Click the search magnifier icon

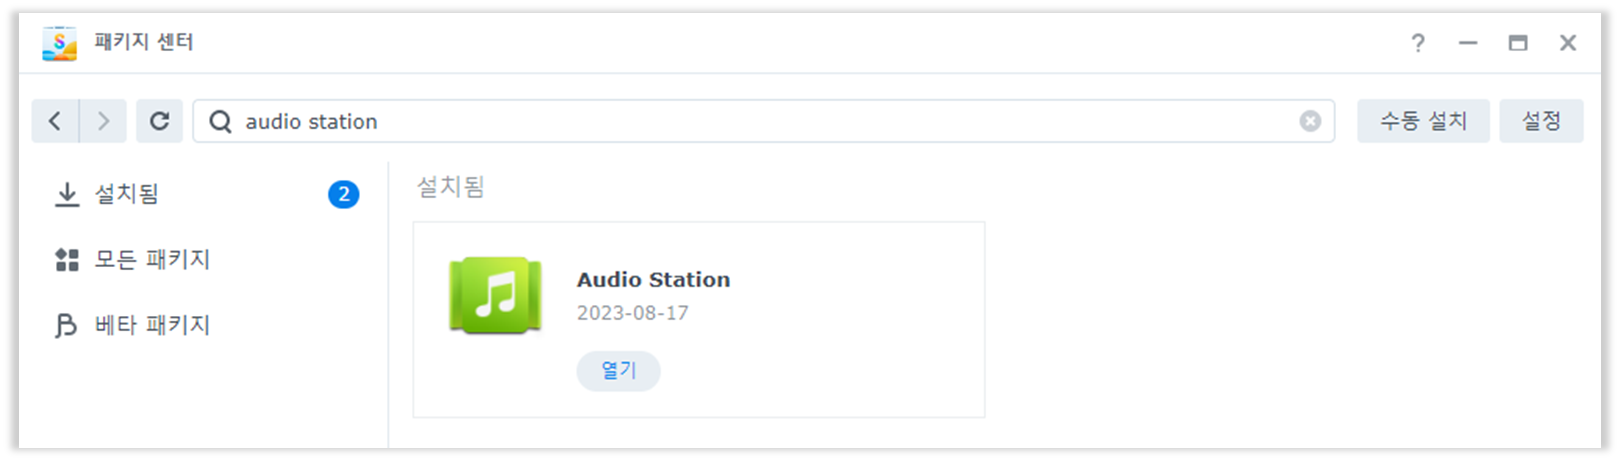point(220,121)
